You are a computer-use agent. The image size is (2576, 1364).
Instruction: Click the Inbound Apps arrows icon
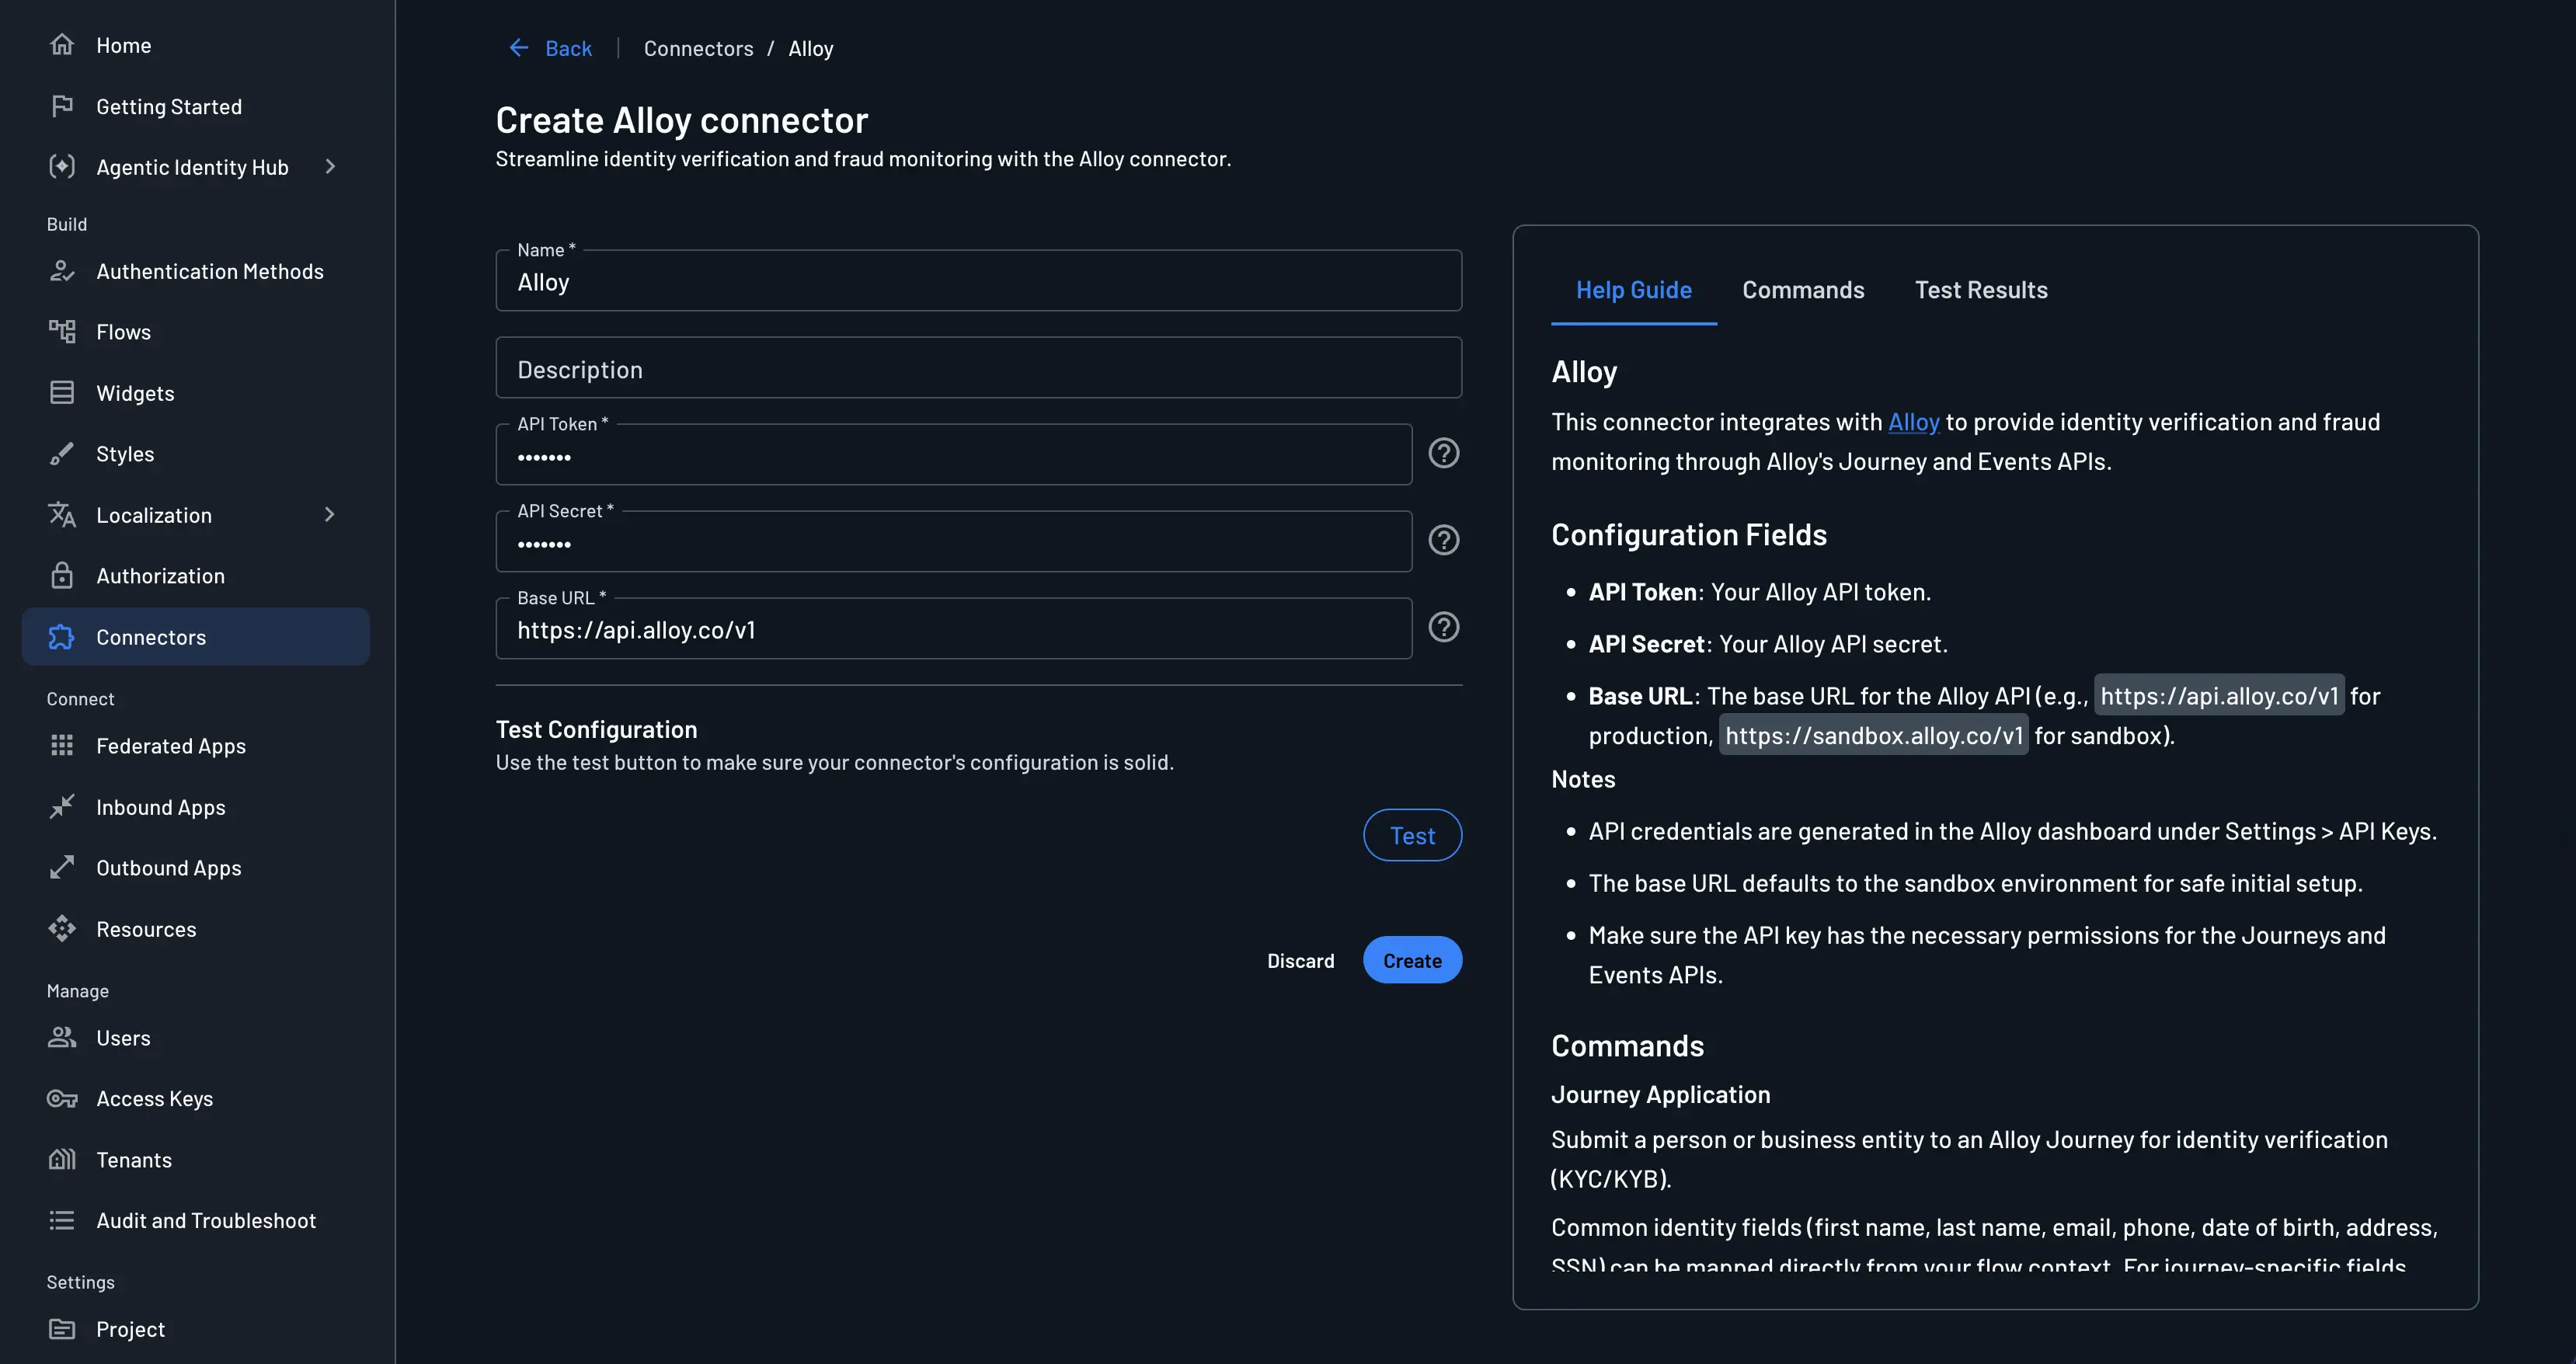coord(62,807)
